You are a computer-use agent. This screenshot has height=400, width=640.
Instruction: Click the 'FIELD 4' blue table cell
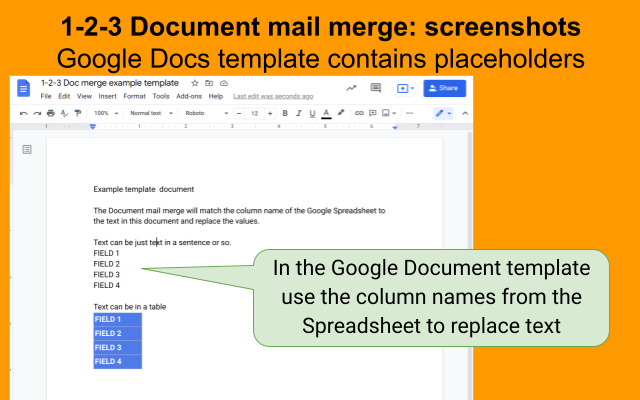[x=118, y=362]
